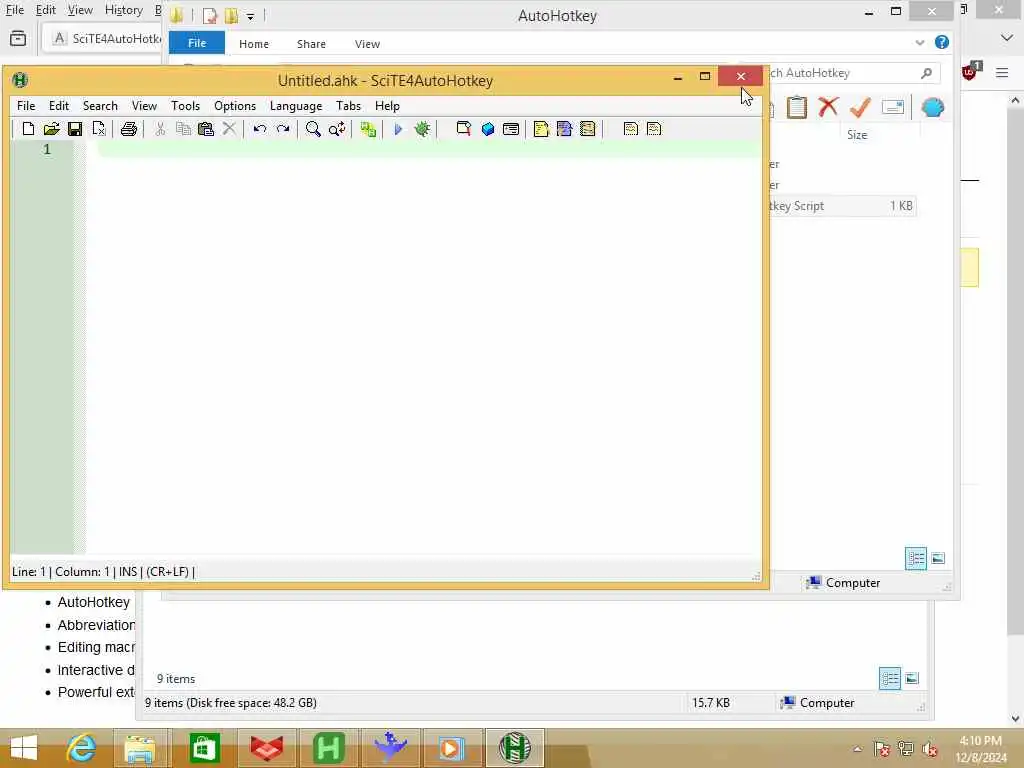Click the window frame toolbar icon
Viewport: 1024px width, 768px height.
click(511, 129)
